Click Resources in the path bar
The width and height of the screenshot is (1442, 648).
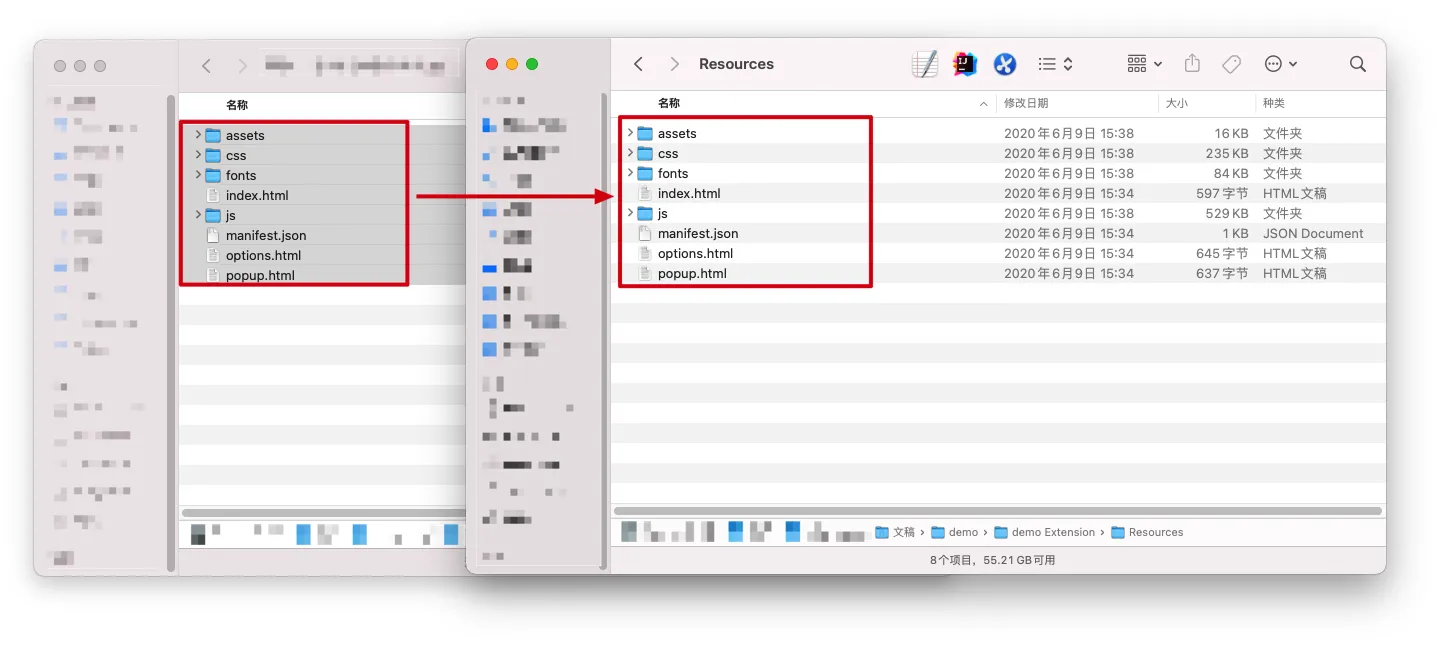point(1147,532)
